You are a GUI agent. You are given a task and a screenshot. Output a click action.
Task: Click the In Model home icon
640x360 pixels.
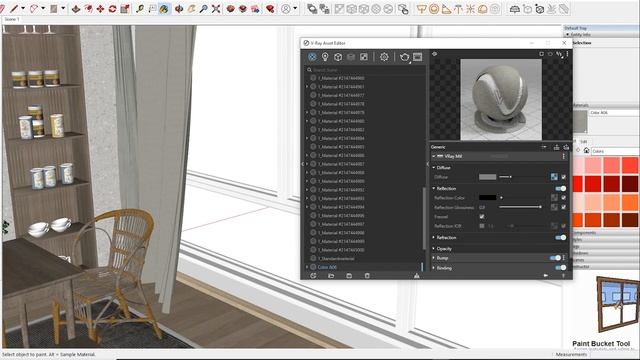tap(586, 151)
